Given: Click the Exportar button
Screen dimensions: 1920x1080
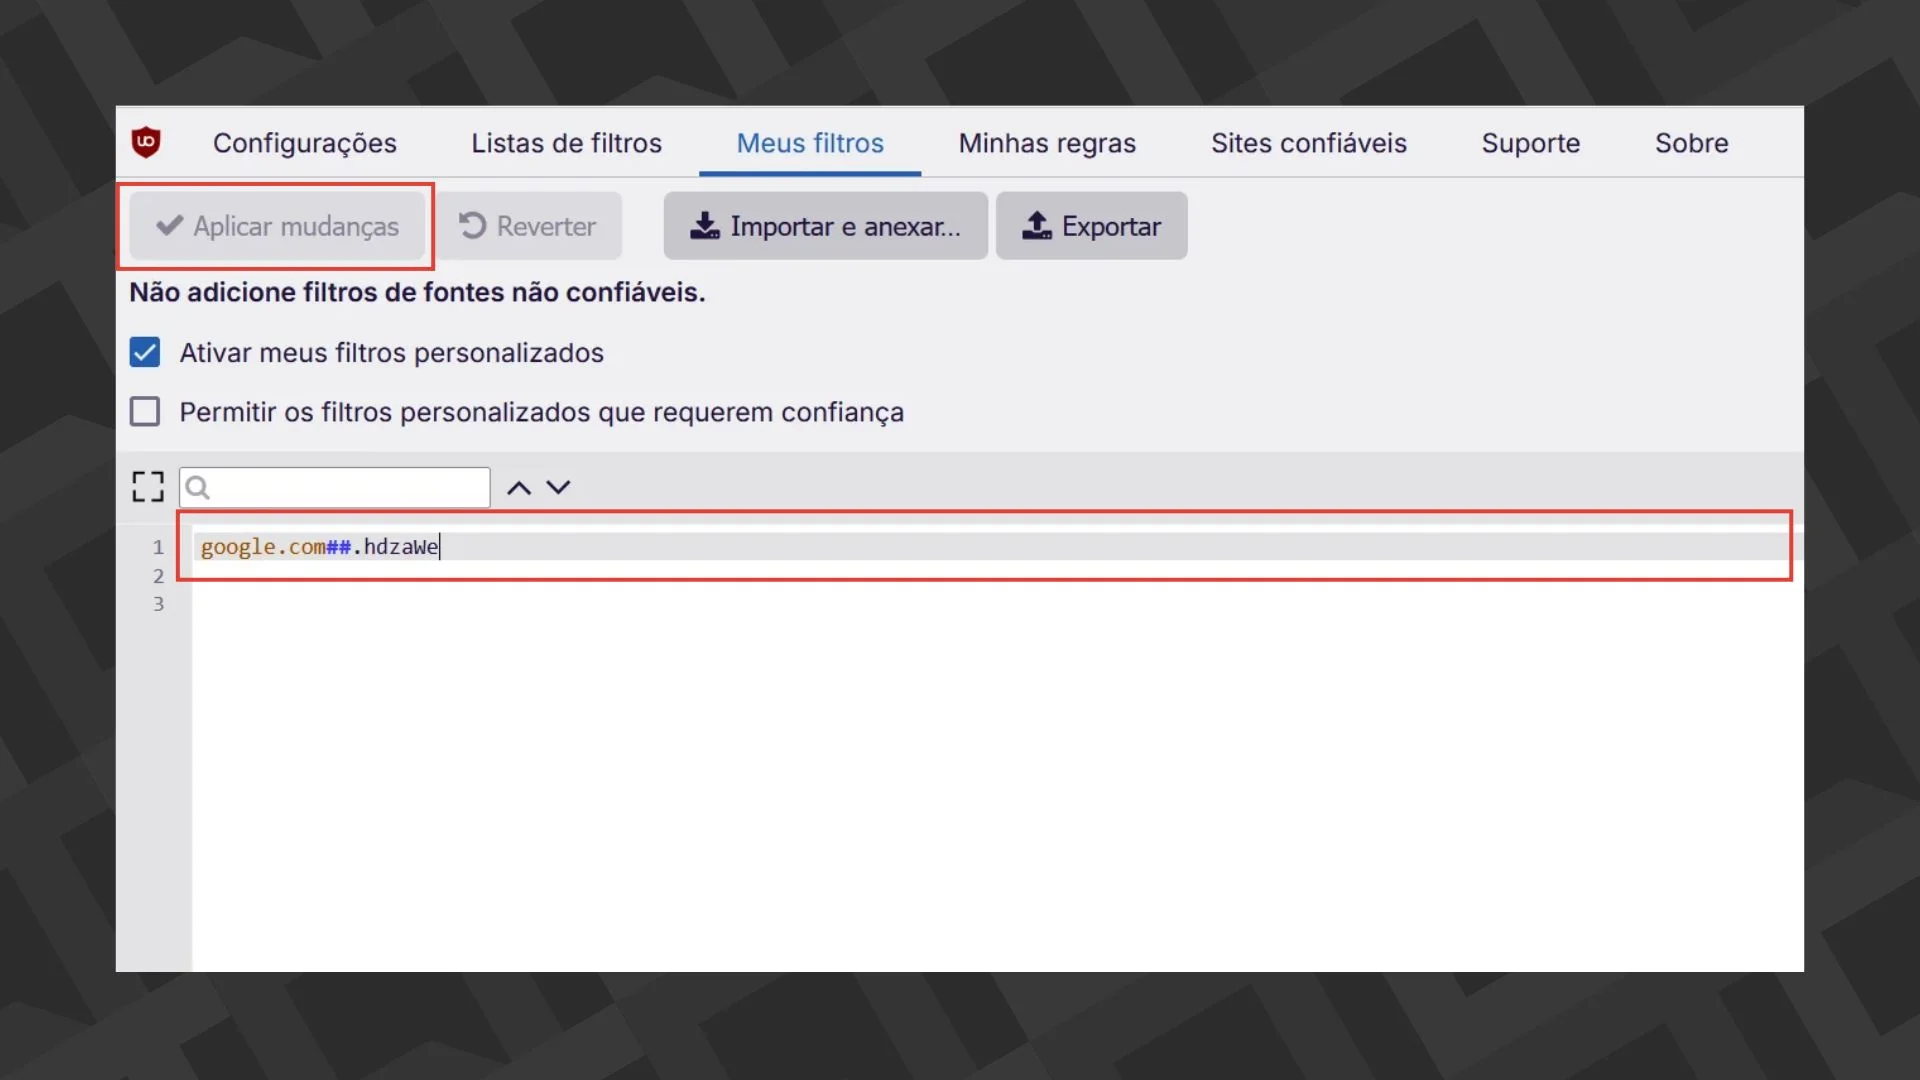Looking at the screenshot, I should click(x=1092, y=226).
